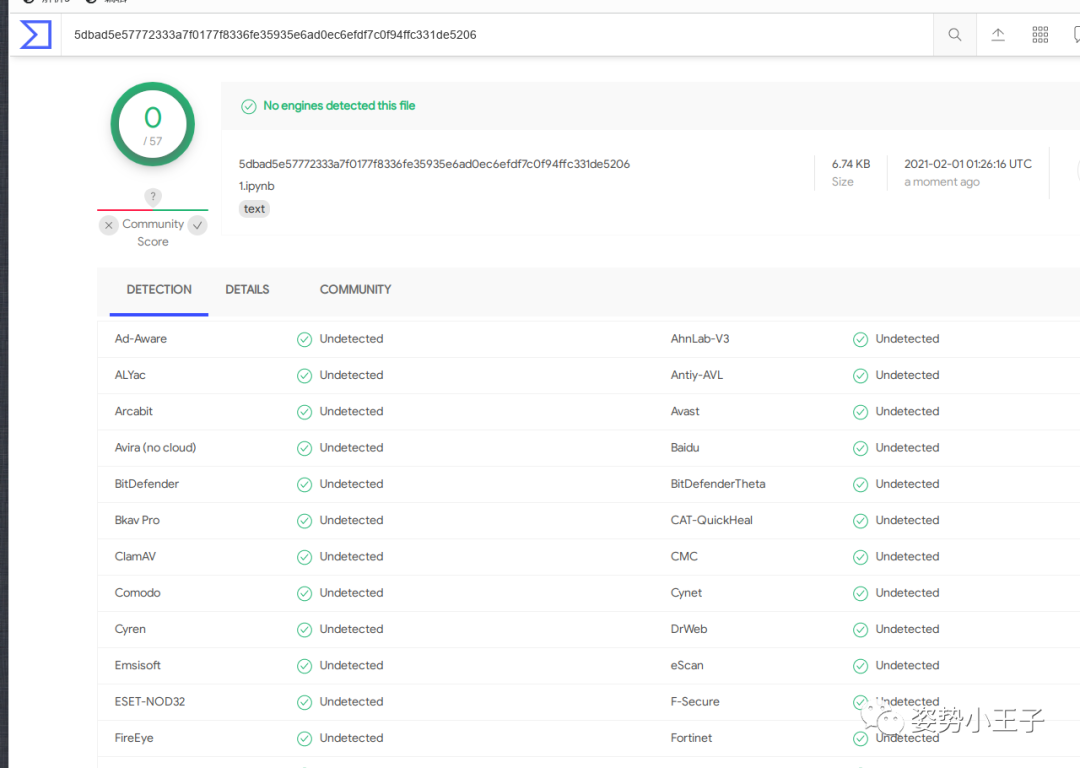Click the upload file arrow icon
The height and width of the screenshot is (768, 1080).
click(x=998, y=34)
